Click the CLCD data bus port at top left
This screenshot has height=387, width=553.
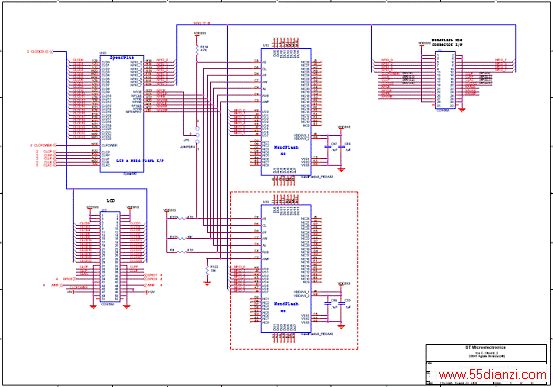click(x=40, y=52)
